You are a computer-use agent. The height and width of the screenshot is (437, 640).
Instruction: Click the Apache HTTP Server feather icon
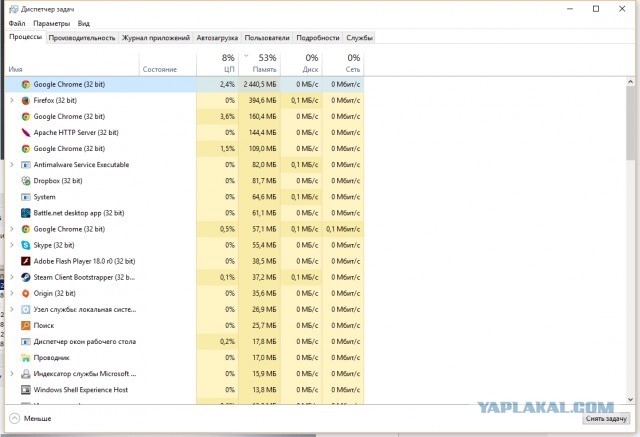coord(26,133)
